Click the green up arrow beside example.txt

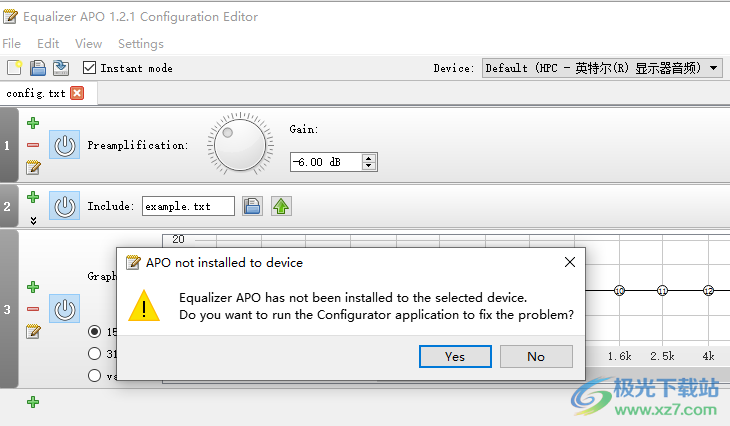click(281, 206)
